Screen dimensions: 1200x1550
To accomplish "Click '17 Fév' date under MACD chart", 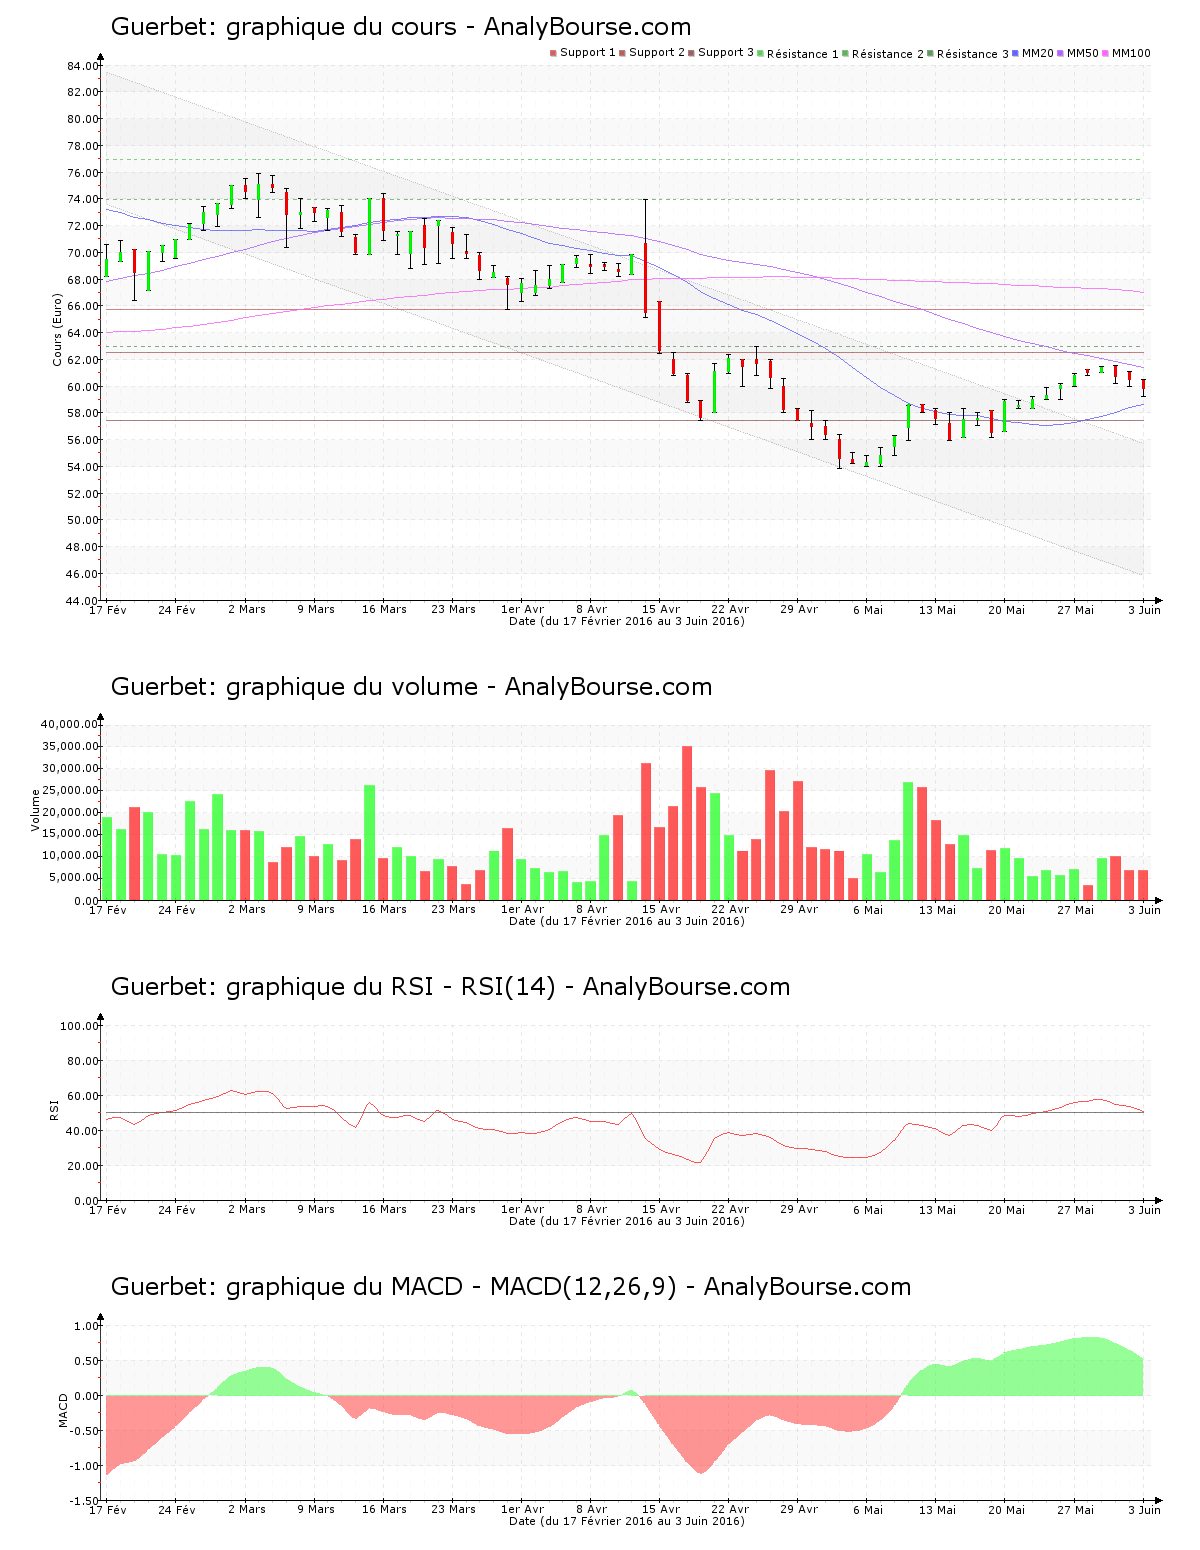I will click(x=108, y=1509).
